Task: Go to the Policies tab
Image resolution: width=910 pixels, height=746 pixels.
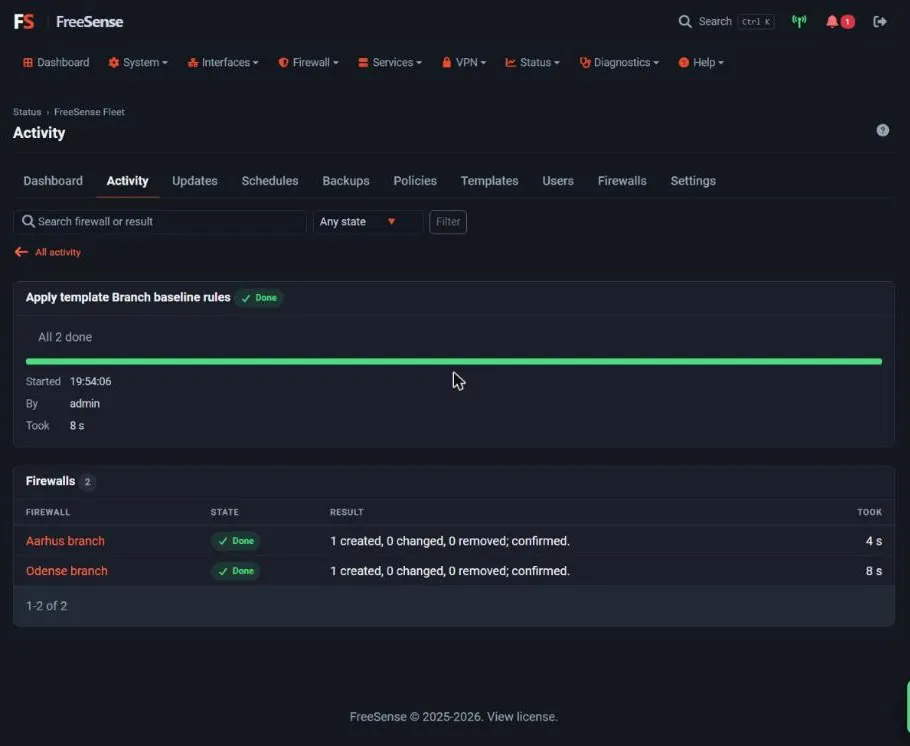Action: [415, 181]
